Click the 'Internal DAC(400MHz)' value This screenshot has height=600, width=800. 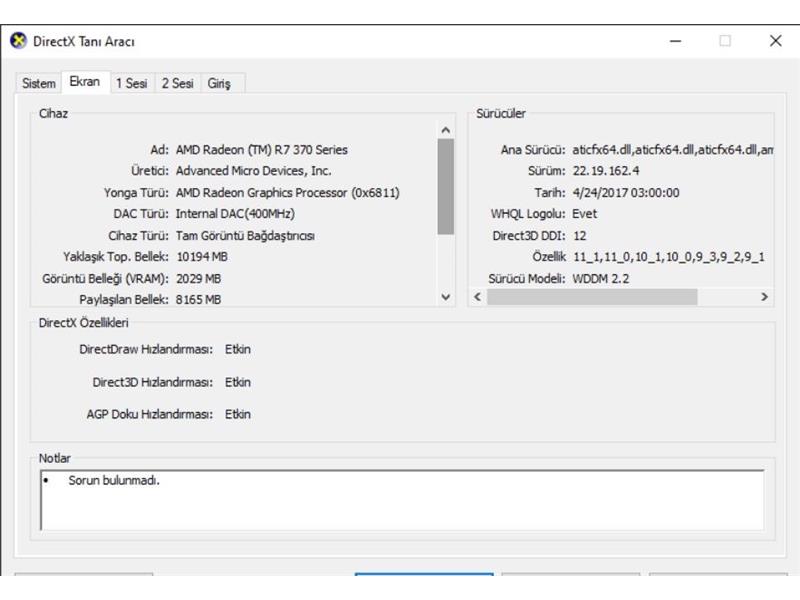point(235,214)
